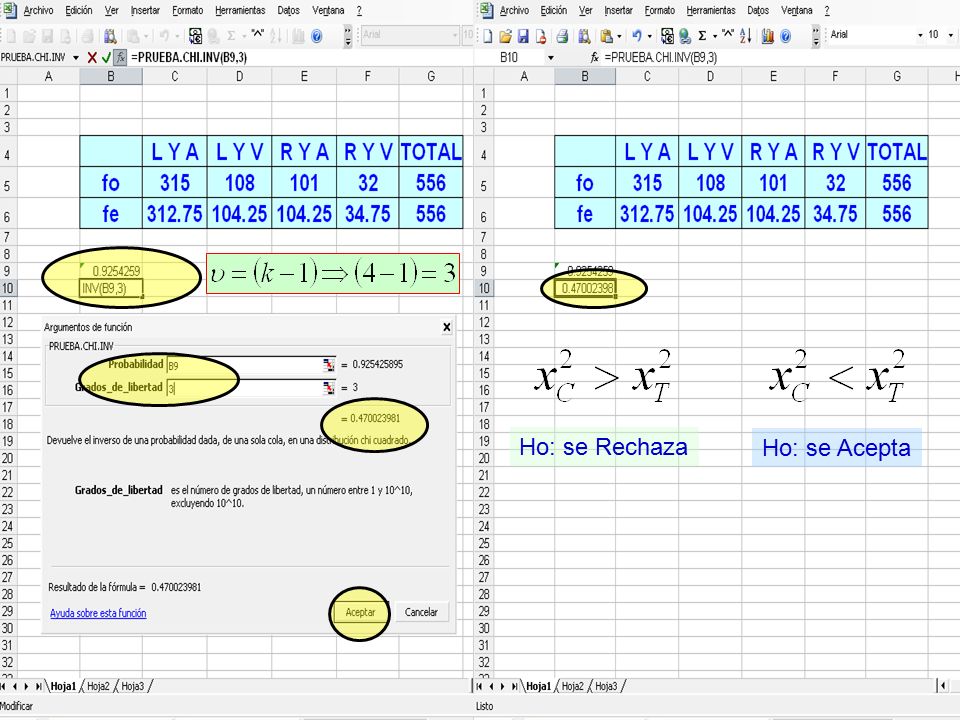The image size is (960, 720).
Task: Select column D header in right window
Action: pos(710,77)
